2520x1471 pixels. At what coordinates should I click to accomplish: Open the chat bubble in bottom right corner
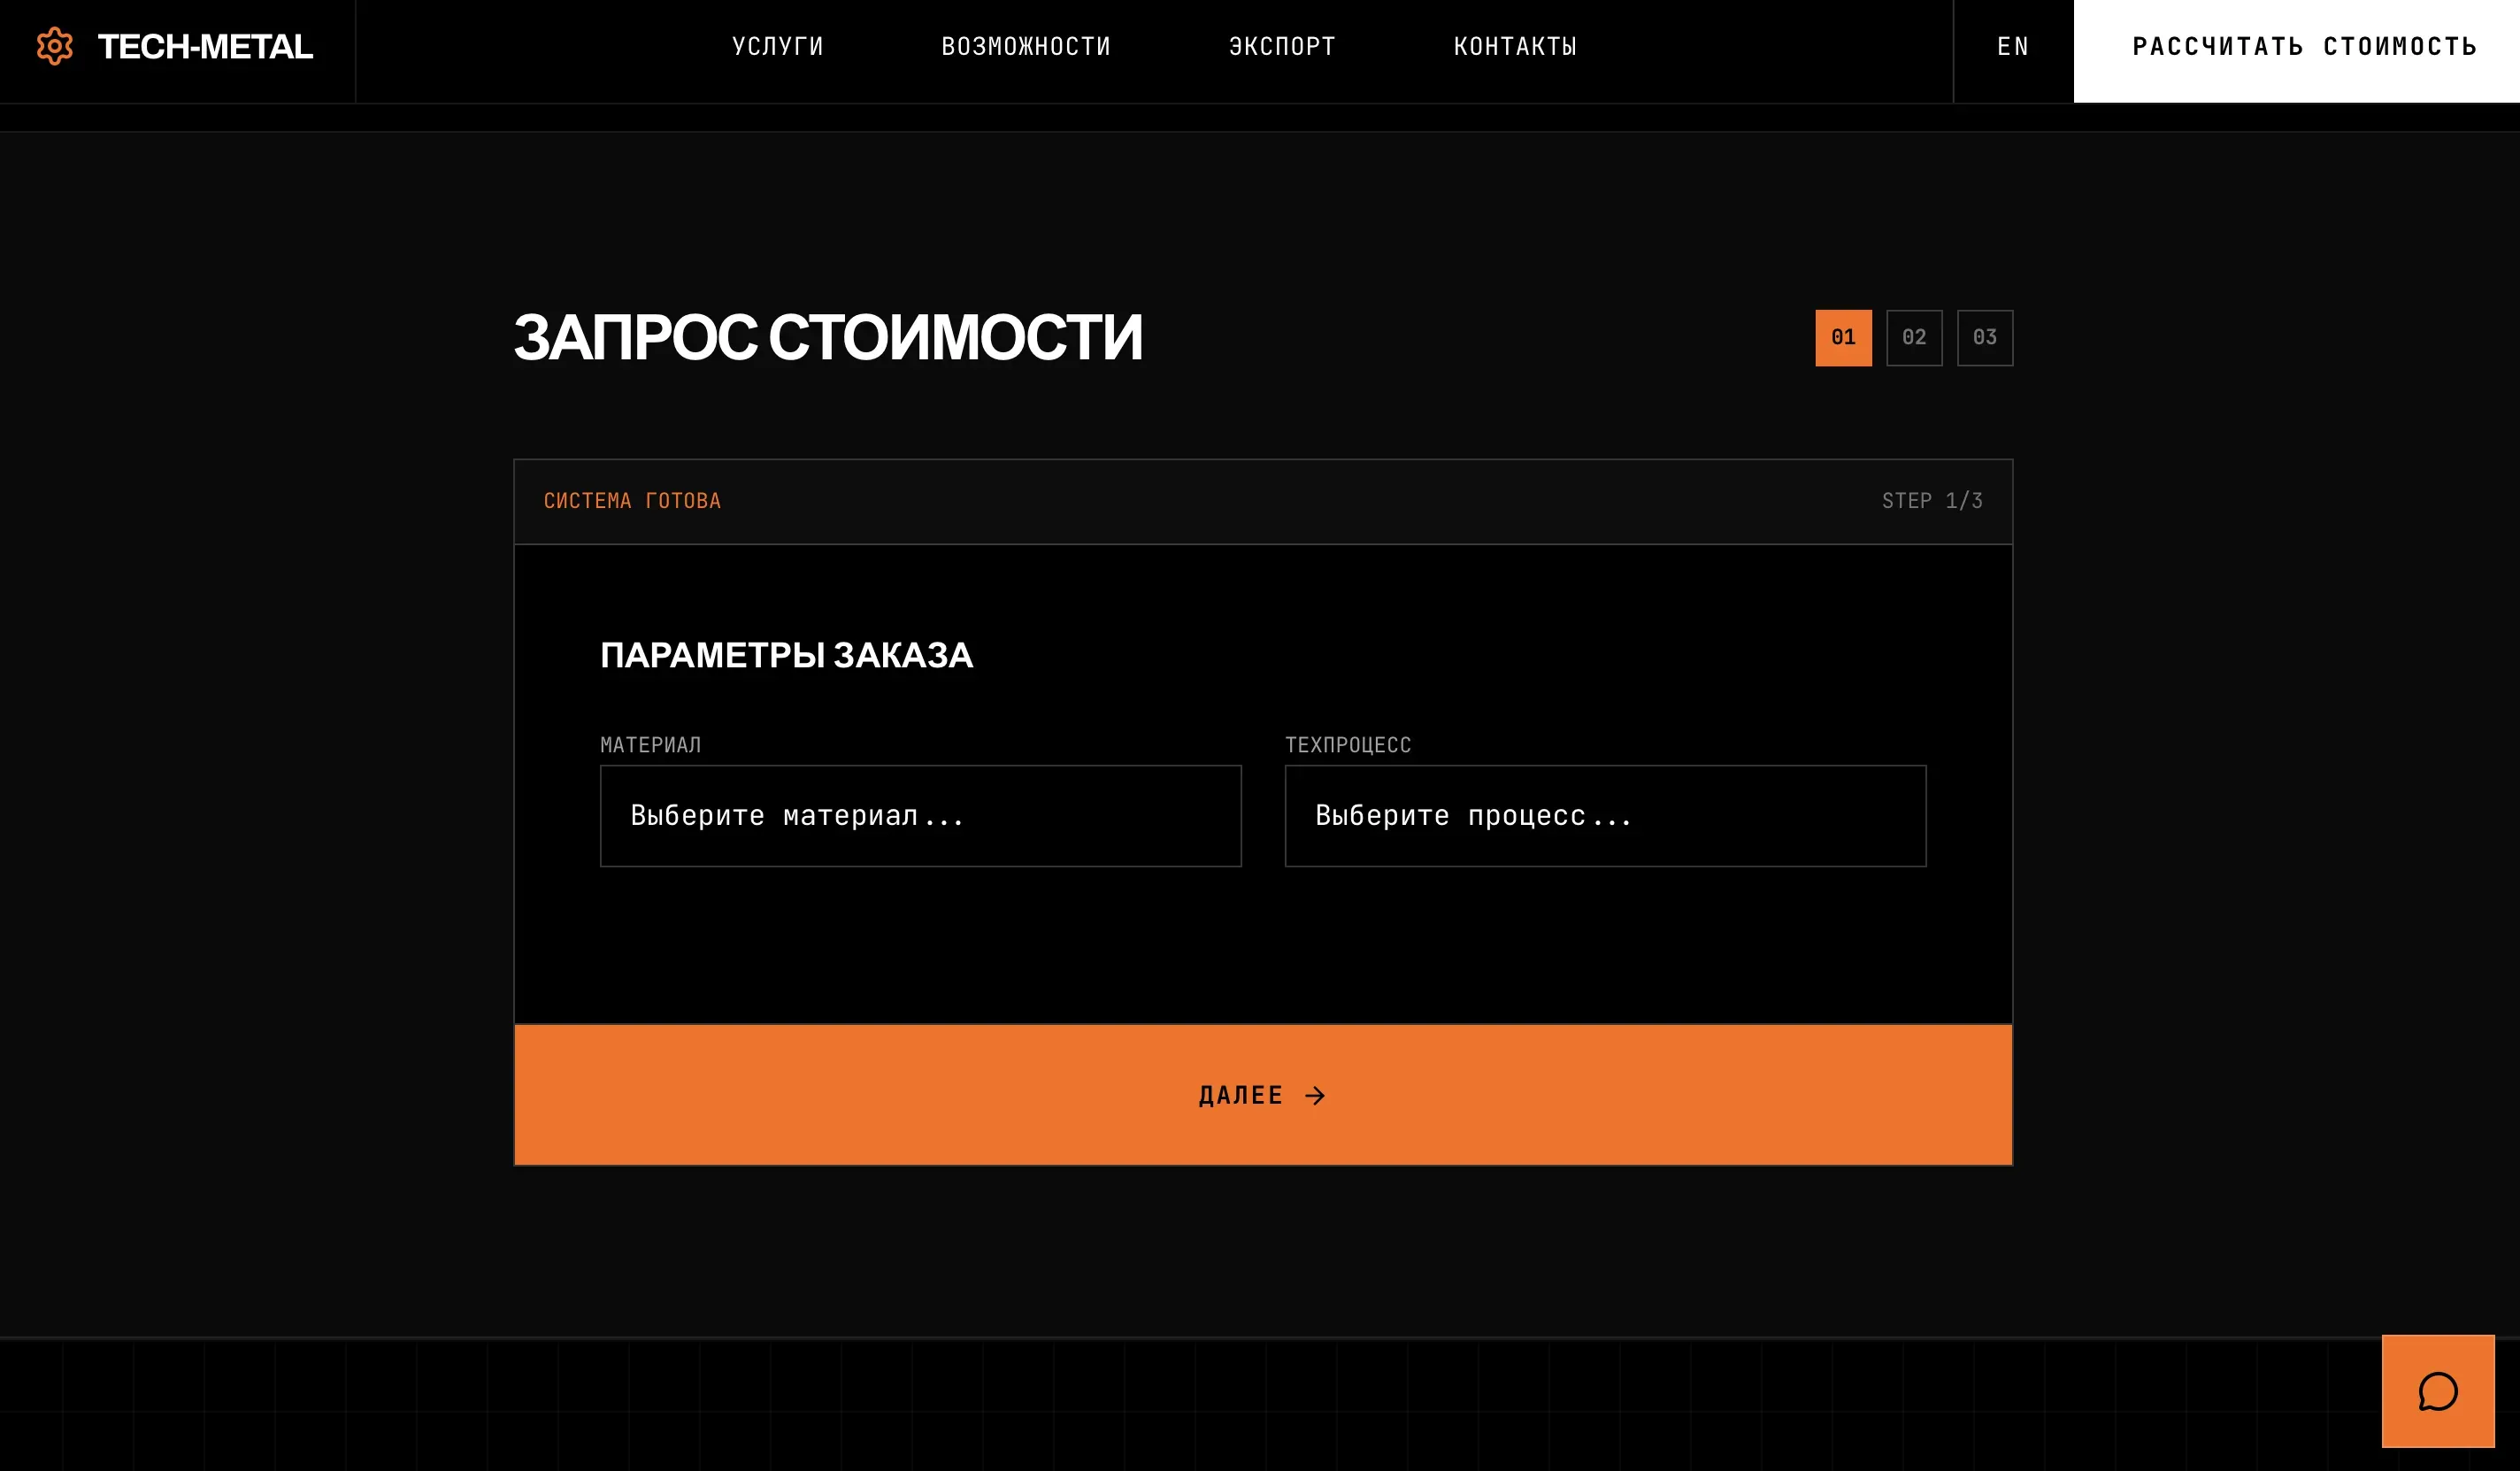2437,1391
